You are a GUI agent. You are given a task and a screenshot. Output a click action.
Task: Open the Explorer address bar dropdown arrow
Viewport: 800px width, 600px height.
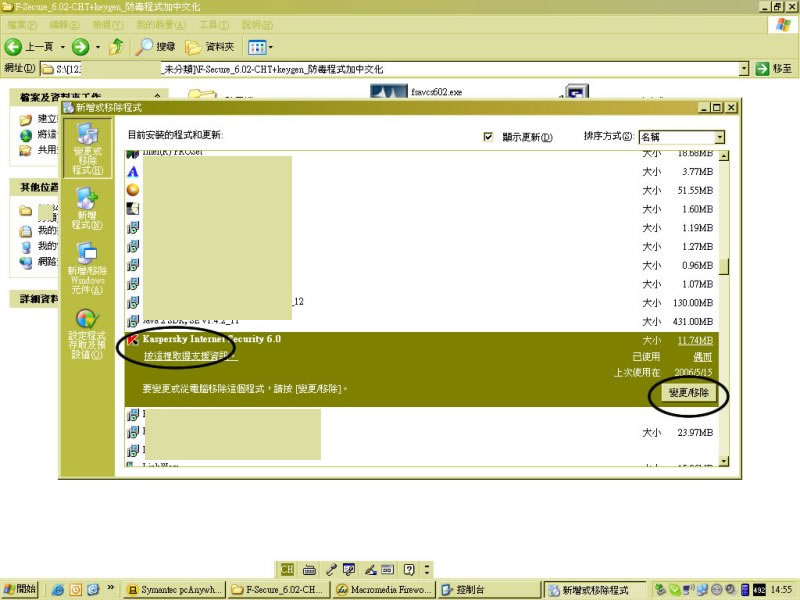coord(744,69)
